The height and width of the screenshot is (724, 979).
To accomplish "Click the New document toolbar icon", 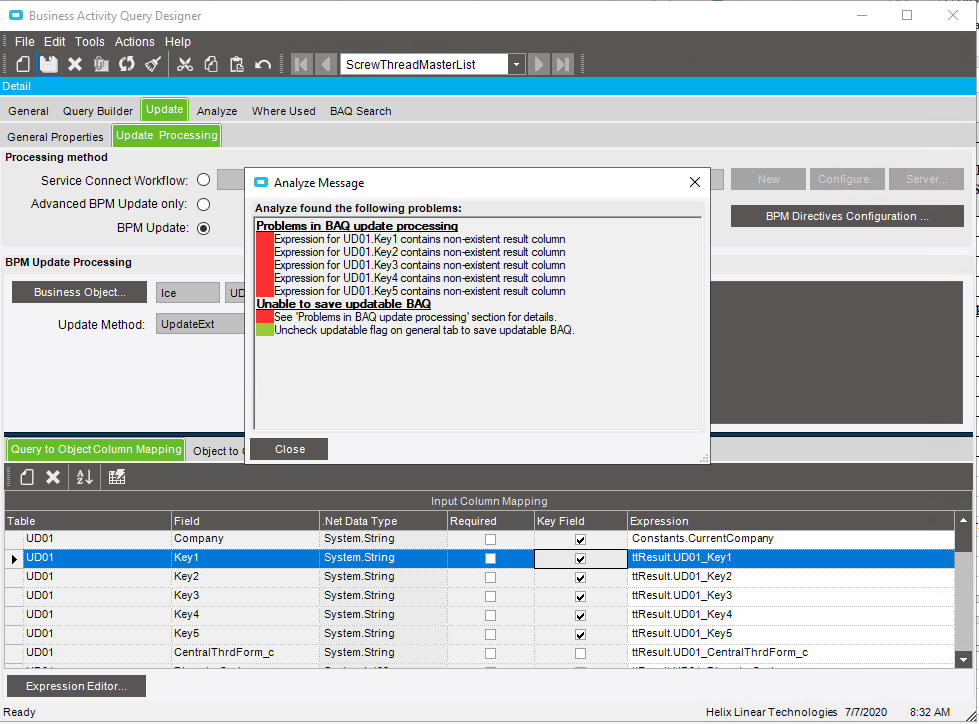I will (x=22, y=64).
